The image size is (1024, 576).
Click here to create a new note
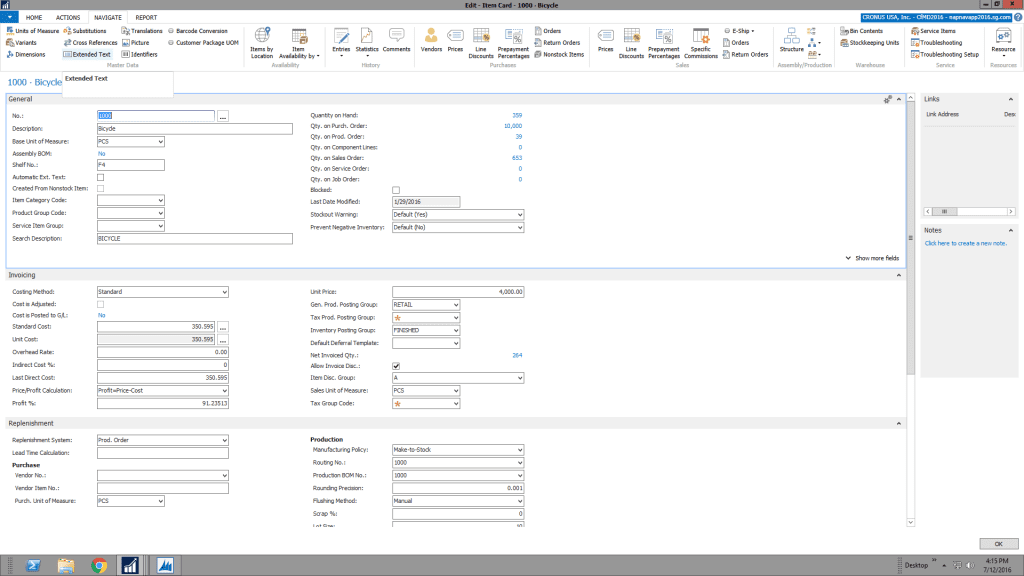(x=965, y=243)
